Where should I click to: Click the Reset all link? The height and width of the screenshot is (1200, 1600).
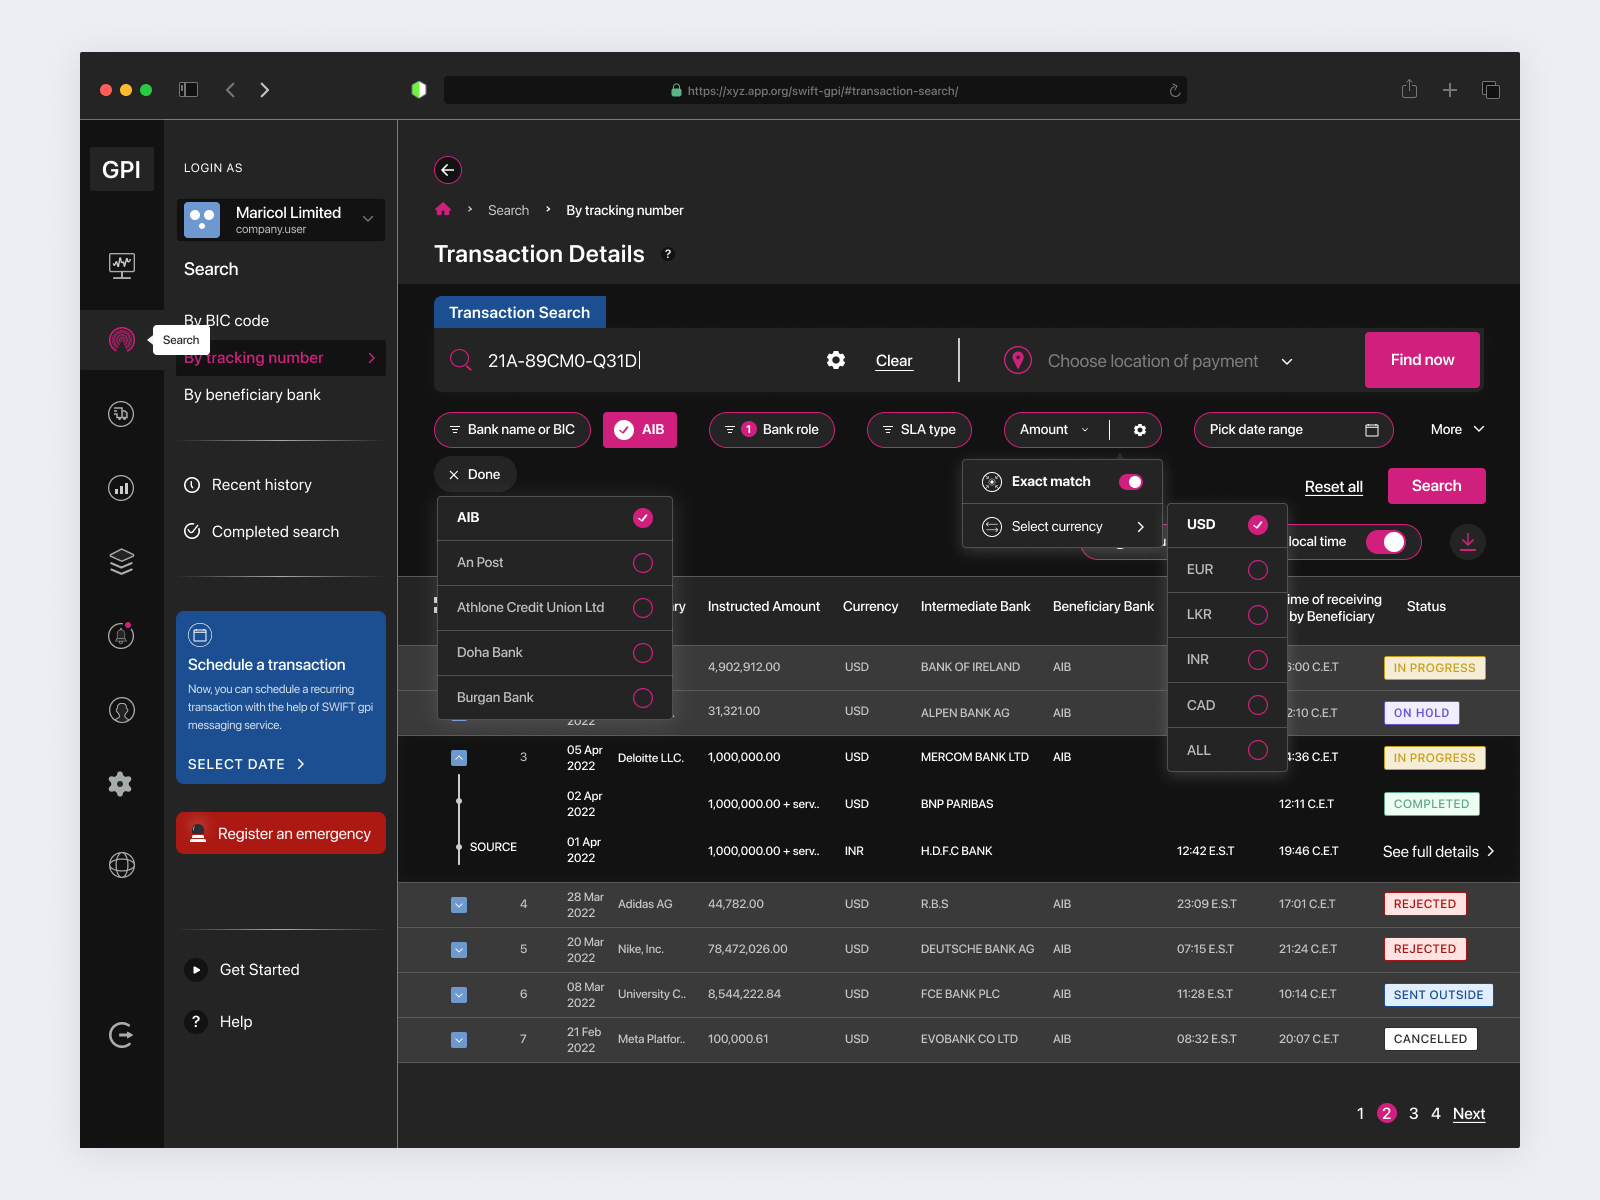(x=1333, y=486)
